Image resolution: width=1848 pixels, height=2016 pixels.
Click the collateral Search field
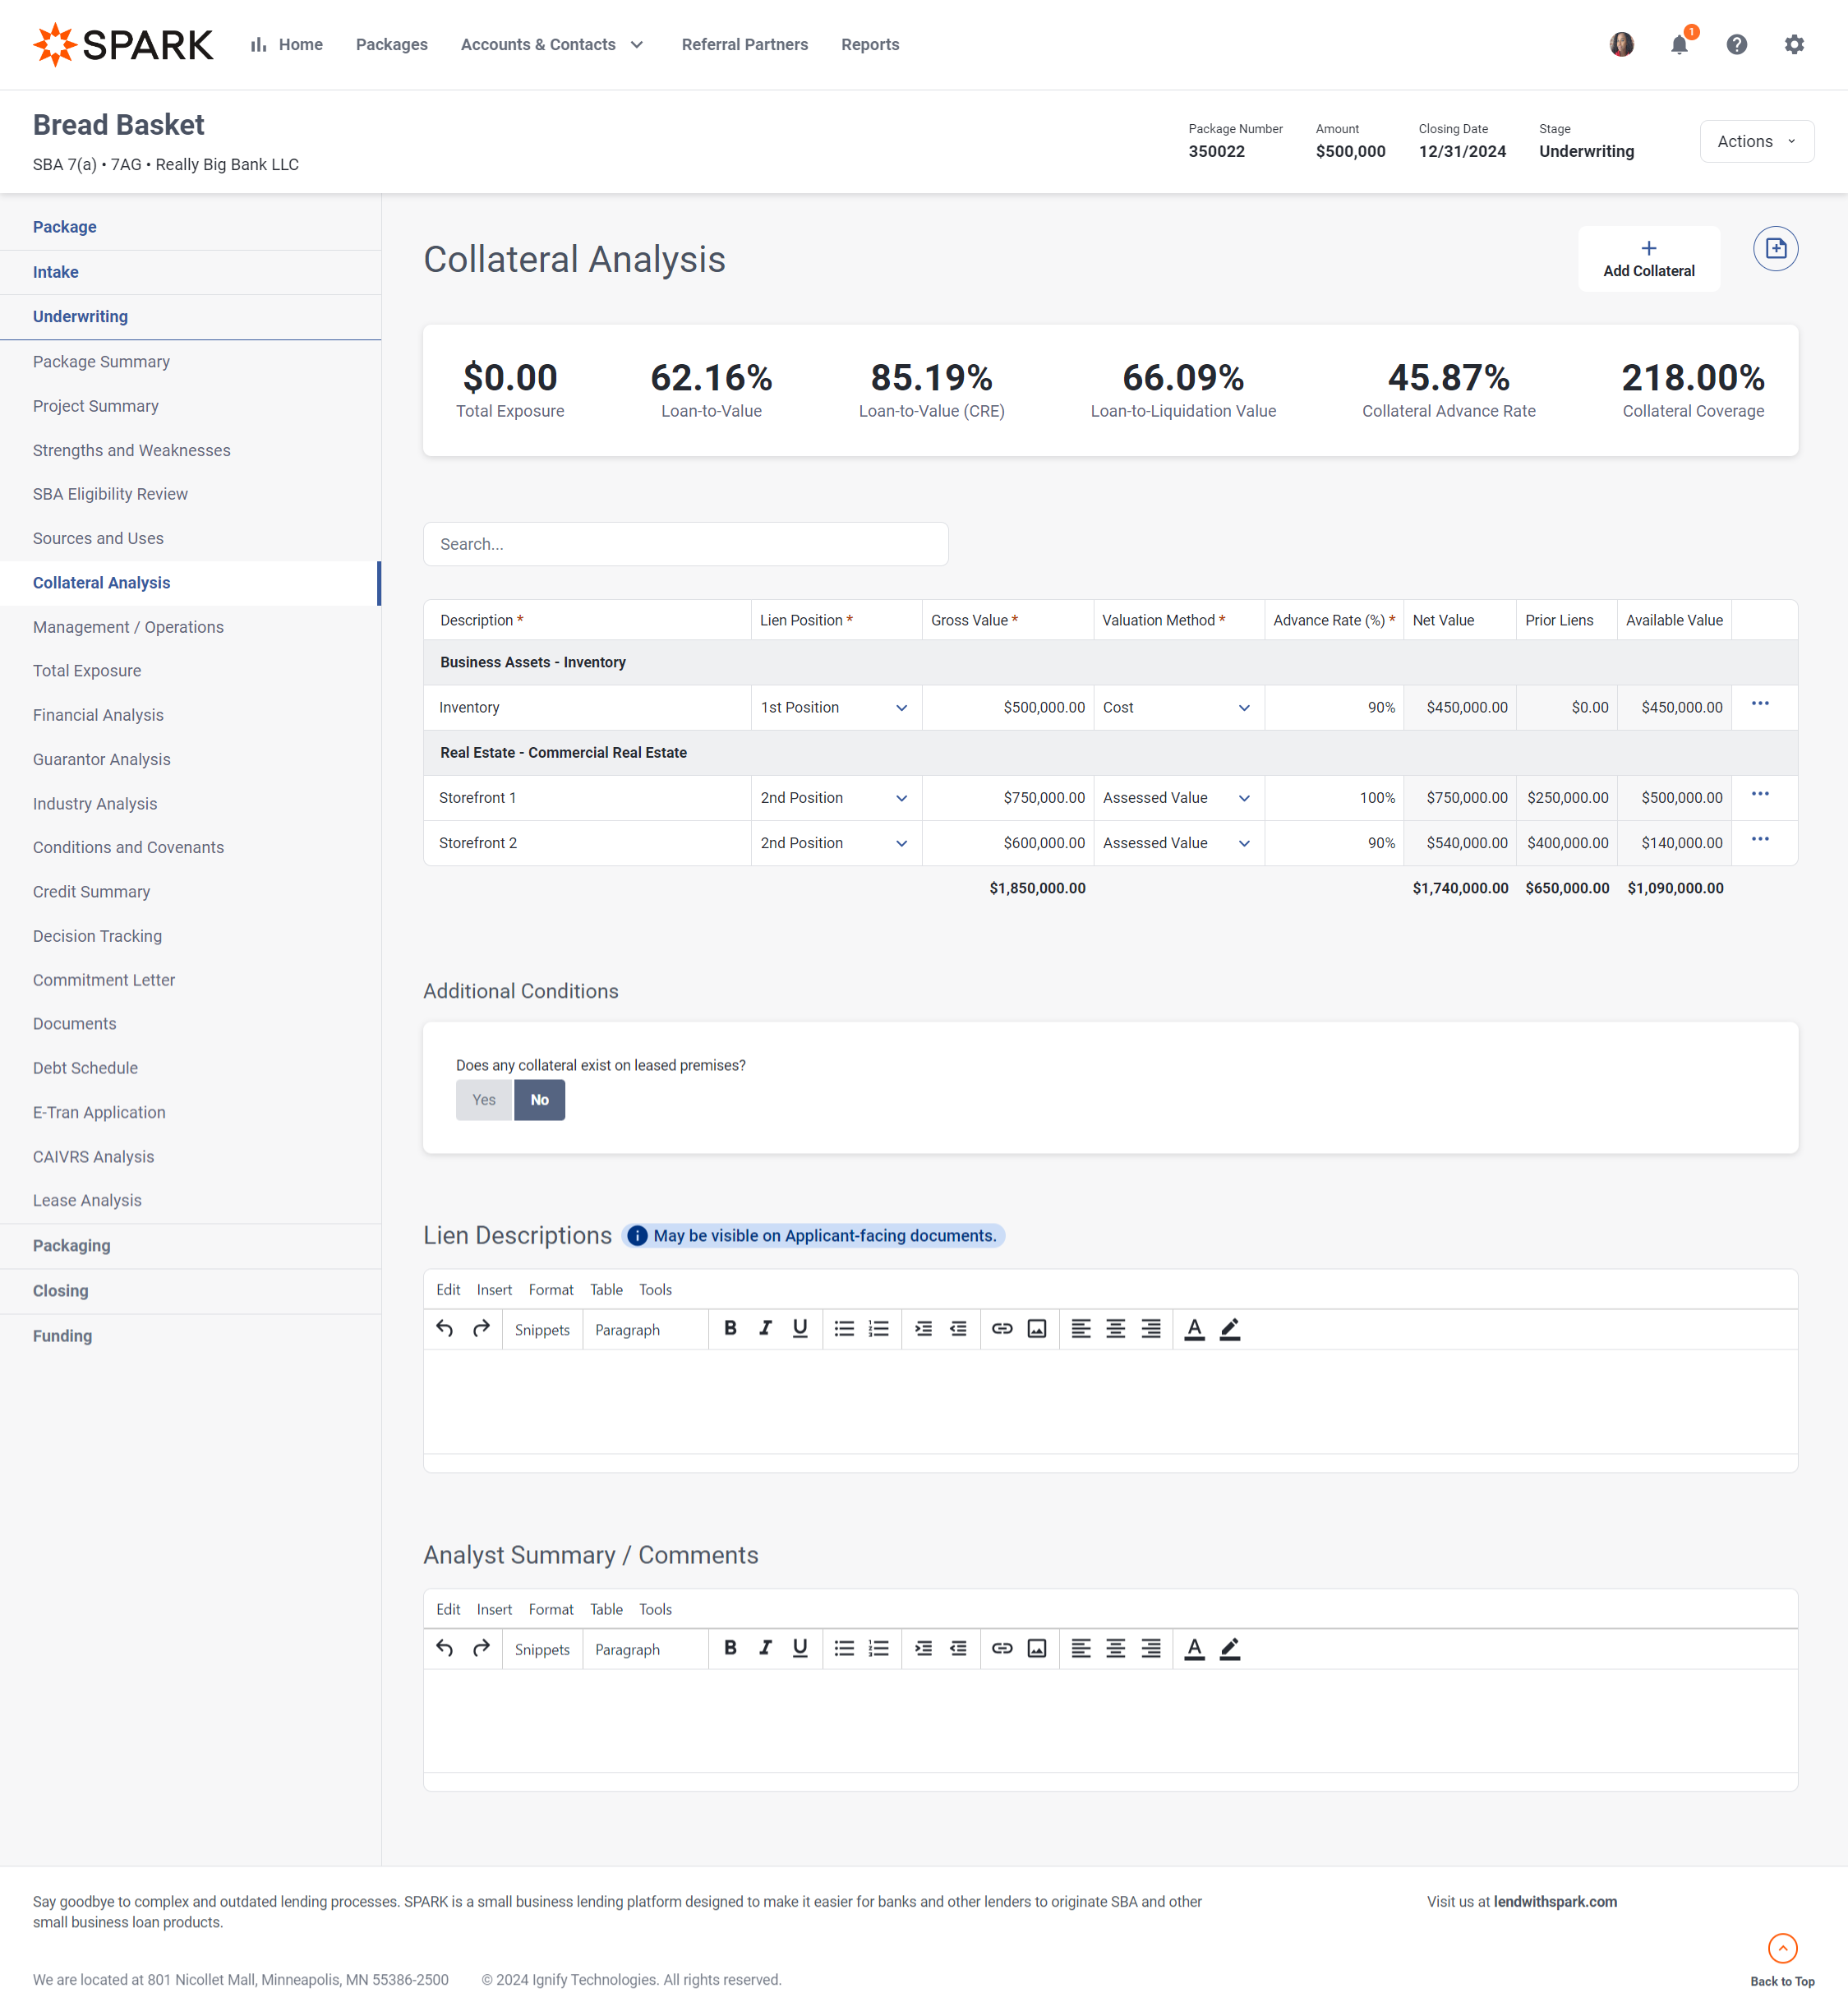coord(685,544)
